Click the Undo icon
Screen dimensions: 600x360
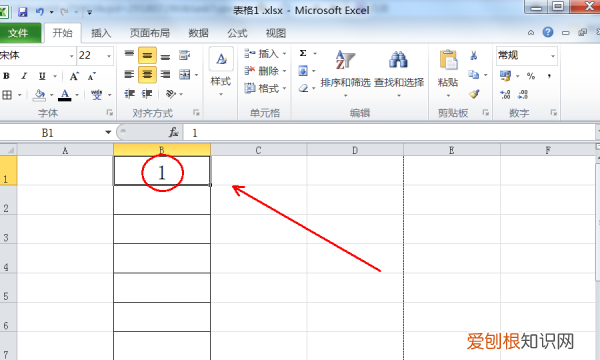40,12
